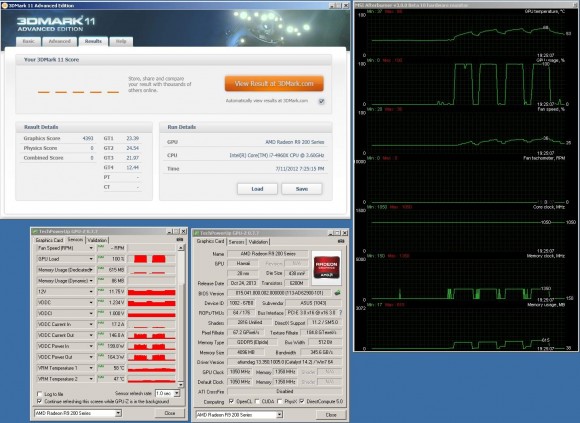580x423 pixels.
Task: Open the GPU selector in Sensors window
Action: [x=78, y=413]
